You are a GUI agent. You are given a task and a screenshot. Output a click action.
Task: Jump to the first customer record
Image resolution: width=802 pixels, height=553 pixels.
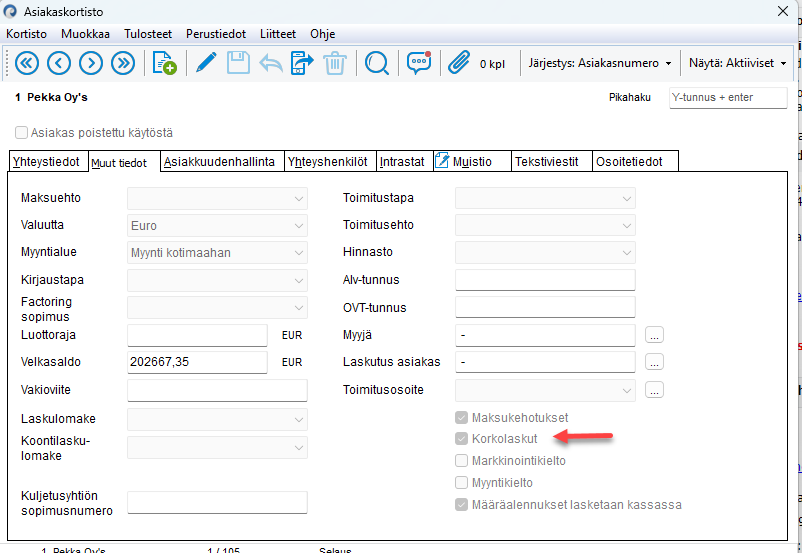[x=27, y=63]
